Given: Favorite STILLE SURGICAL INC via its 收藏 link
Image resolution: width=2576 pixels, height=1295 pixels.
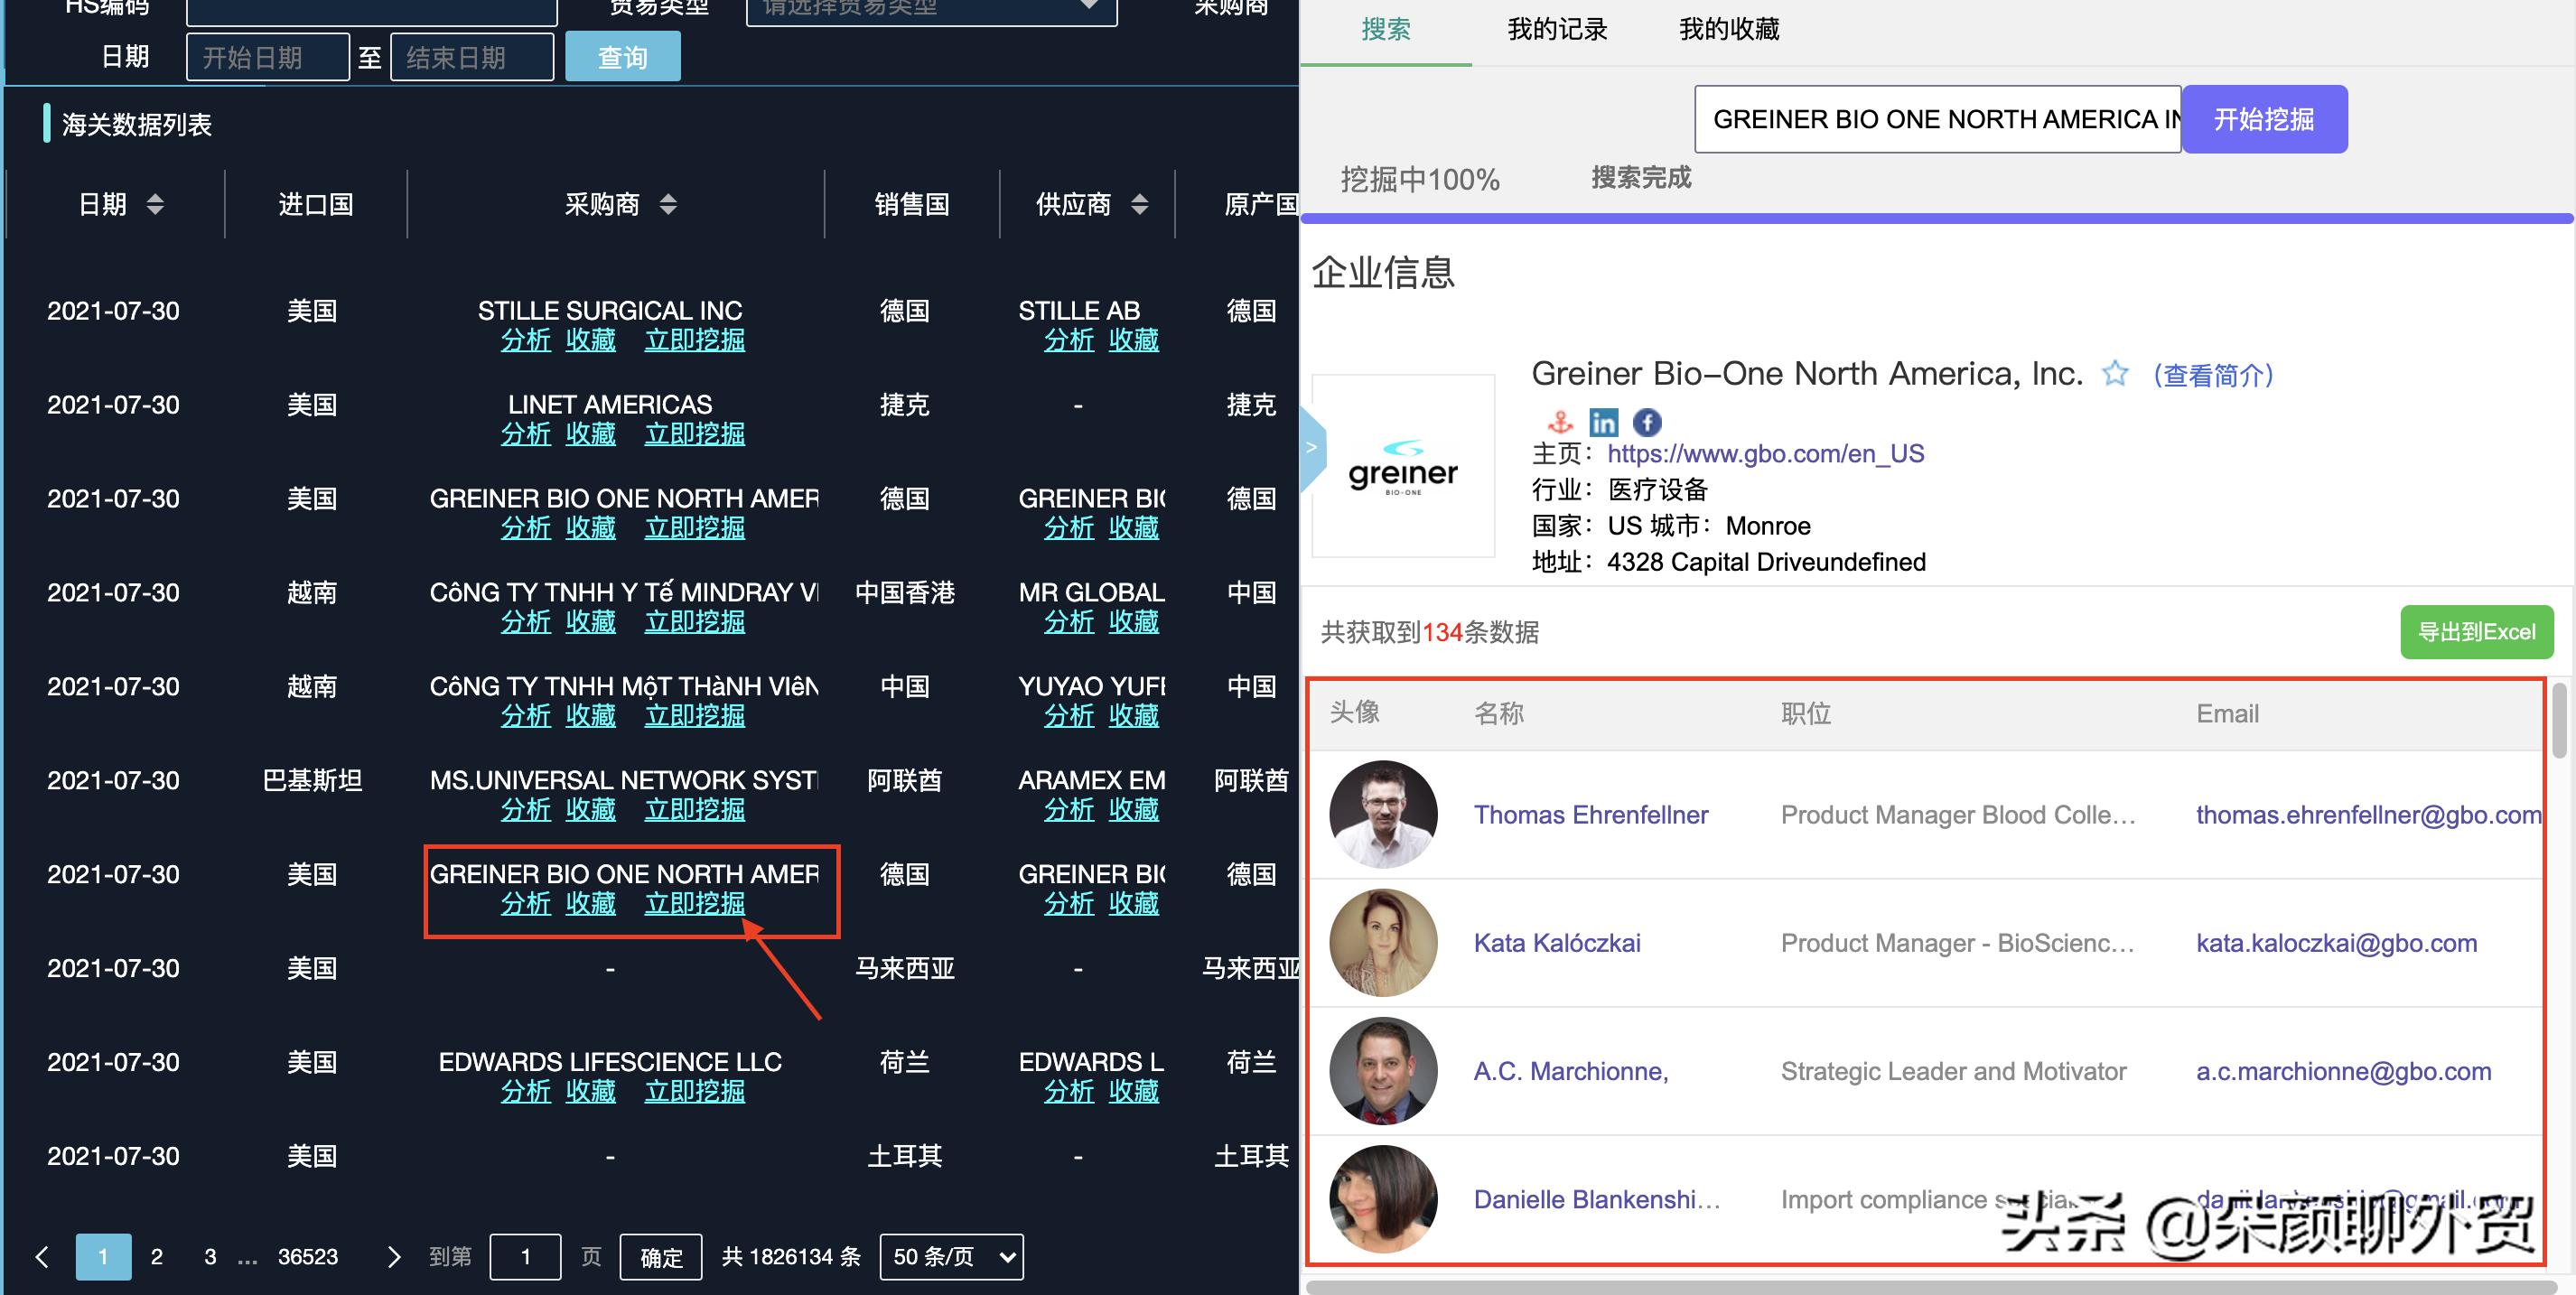Looking at the screenshot, I should click(591, 340).
